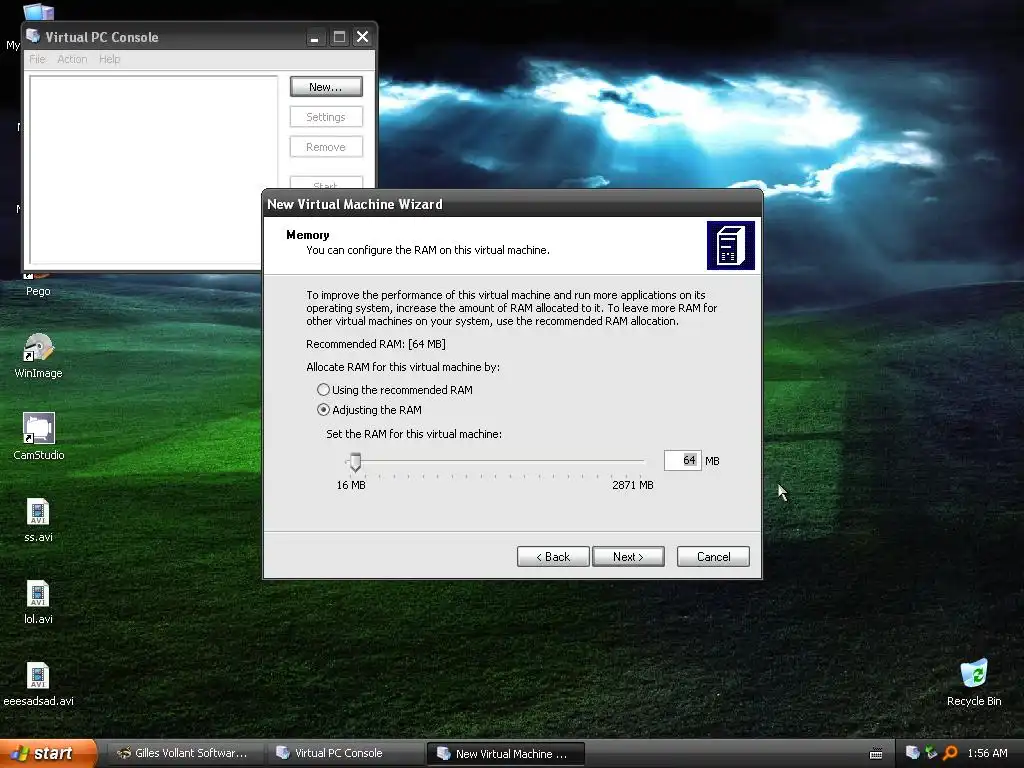Click the RAM value field showing 64
Image resolution: width=1024 pixels, height=768 pixels.
click(682, 460)
